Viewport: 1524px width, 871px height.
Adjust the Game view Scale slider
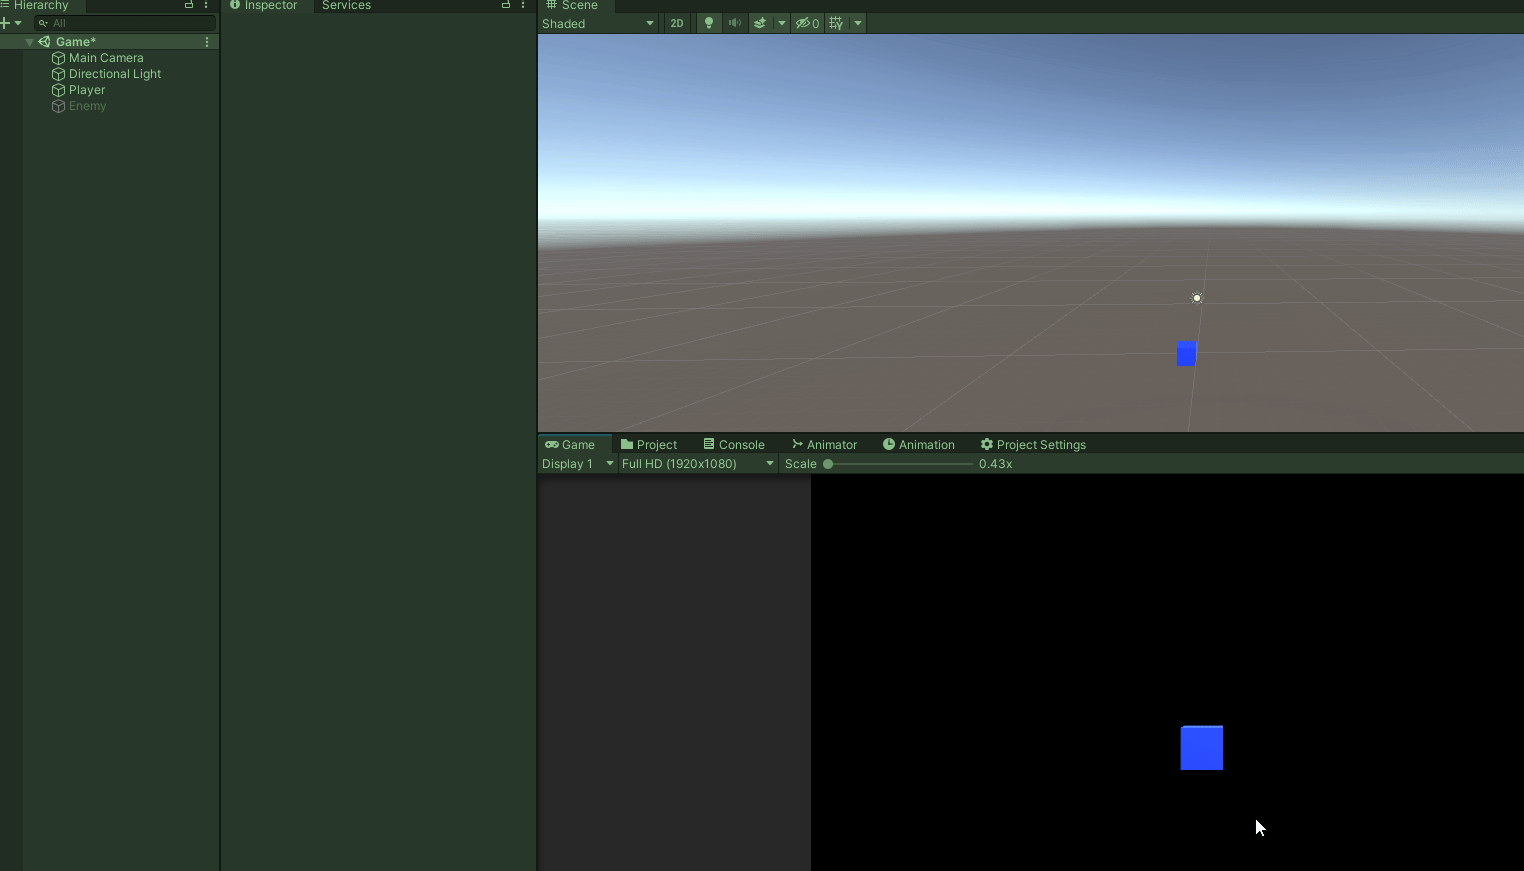(x=828, y=463)
